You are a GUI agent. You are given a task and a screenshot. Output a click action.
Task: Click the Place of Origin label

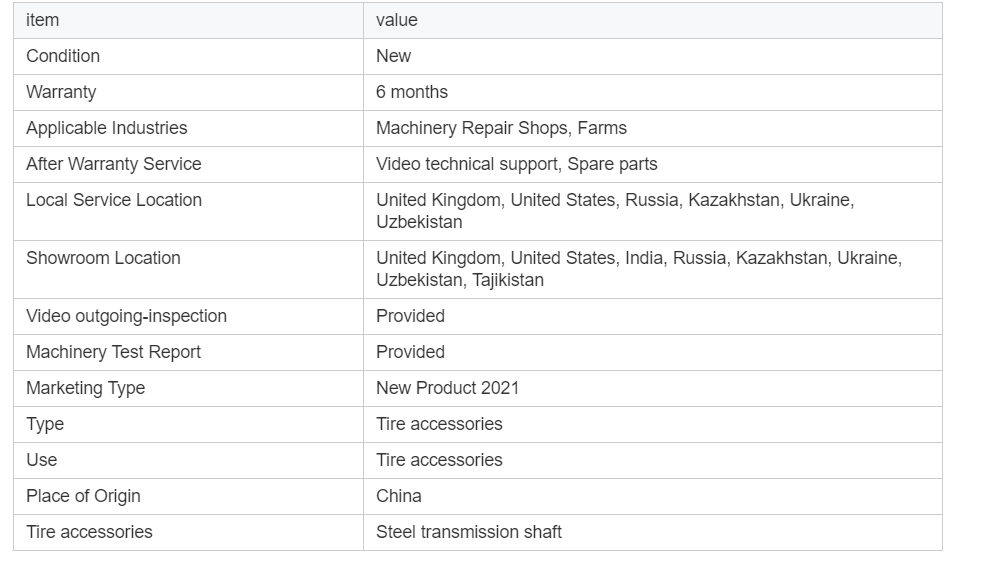click(83, 496)
